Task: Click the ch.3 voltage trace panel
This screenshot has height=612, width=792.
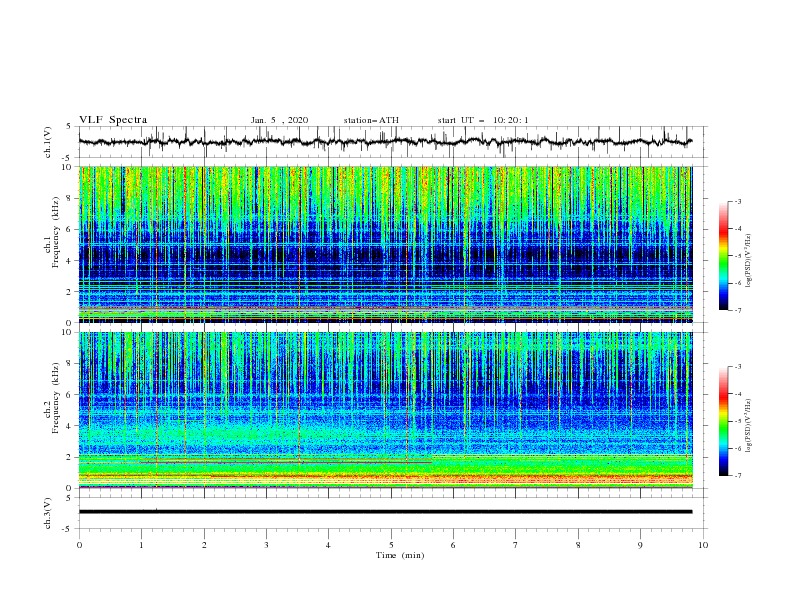Action: 392,513
